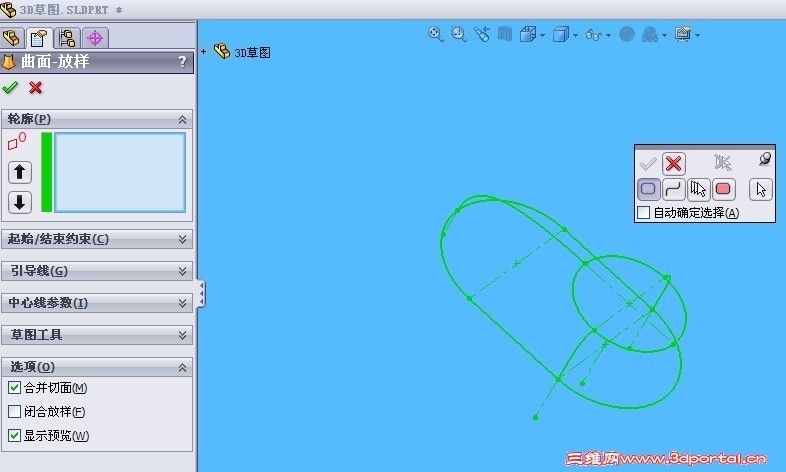Click the View Settings monitor icon
Image resolution: width=786 pixels, height=472 pixels.
pos(683,34)
